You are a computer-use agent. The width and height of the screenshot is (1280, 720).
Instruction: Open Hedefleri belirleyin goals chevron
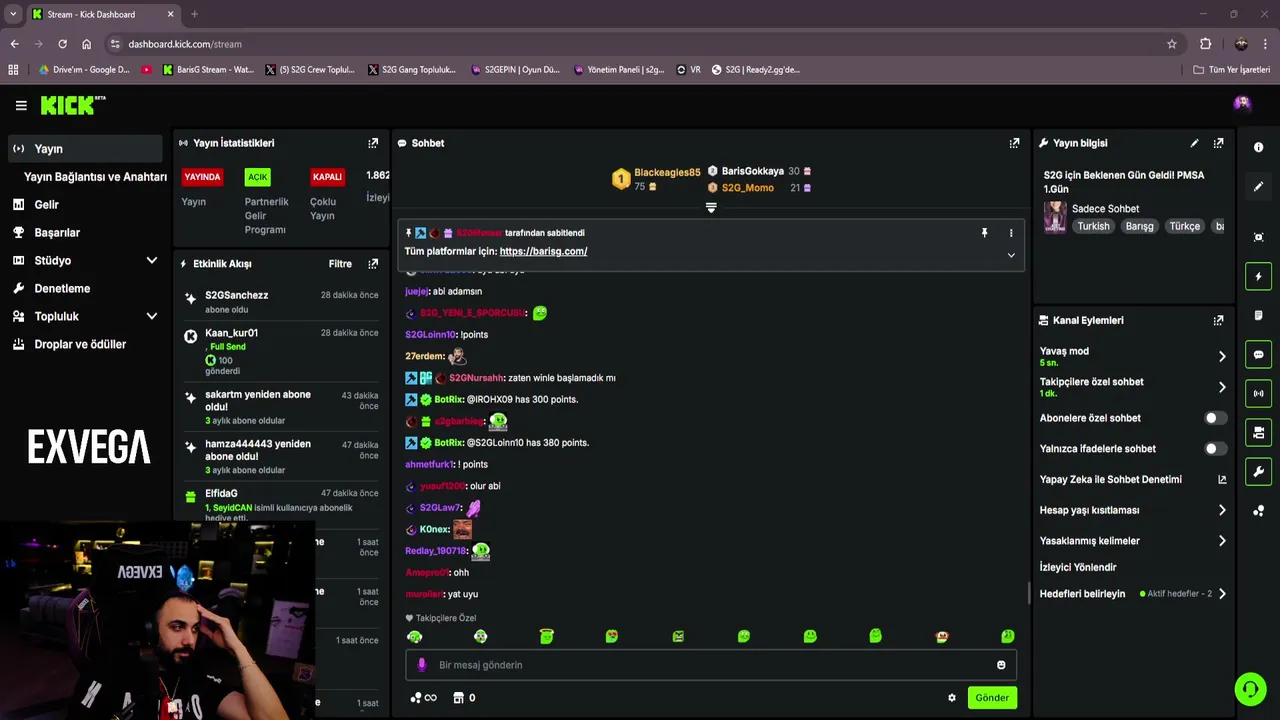(x=1221, y=594)
